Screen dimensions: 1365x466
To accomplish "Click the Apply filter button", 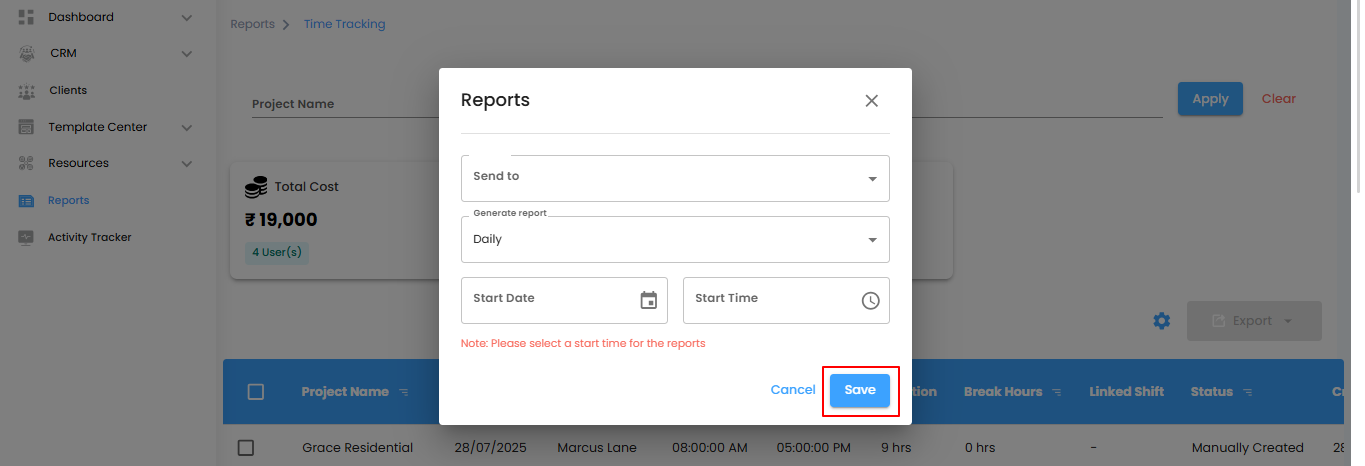I will (1210, 99).
